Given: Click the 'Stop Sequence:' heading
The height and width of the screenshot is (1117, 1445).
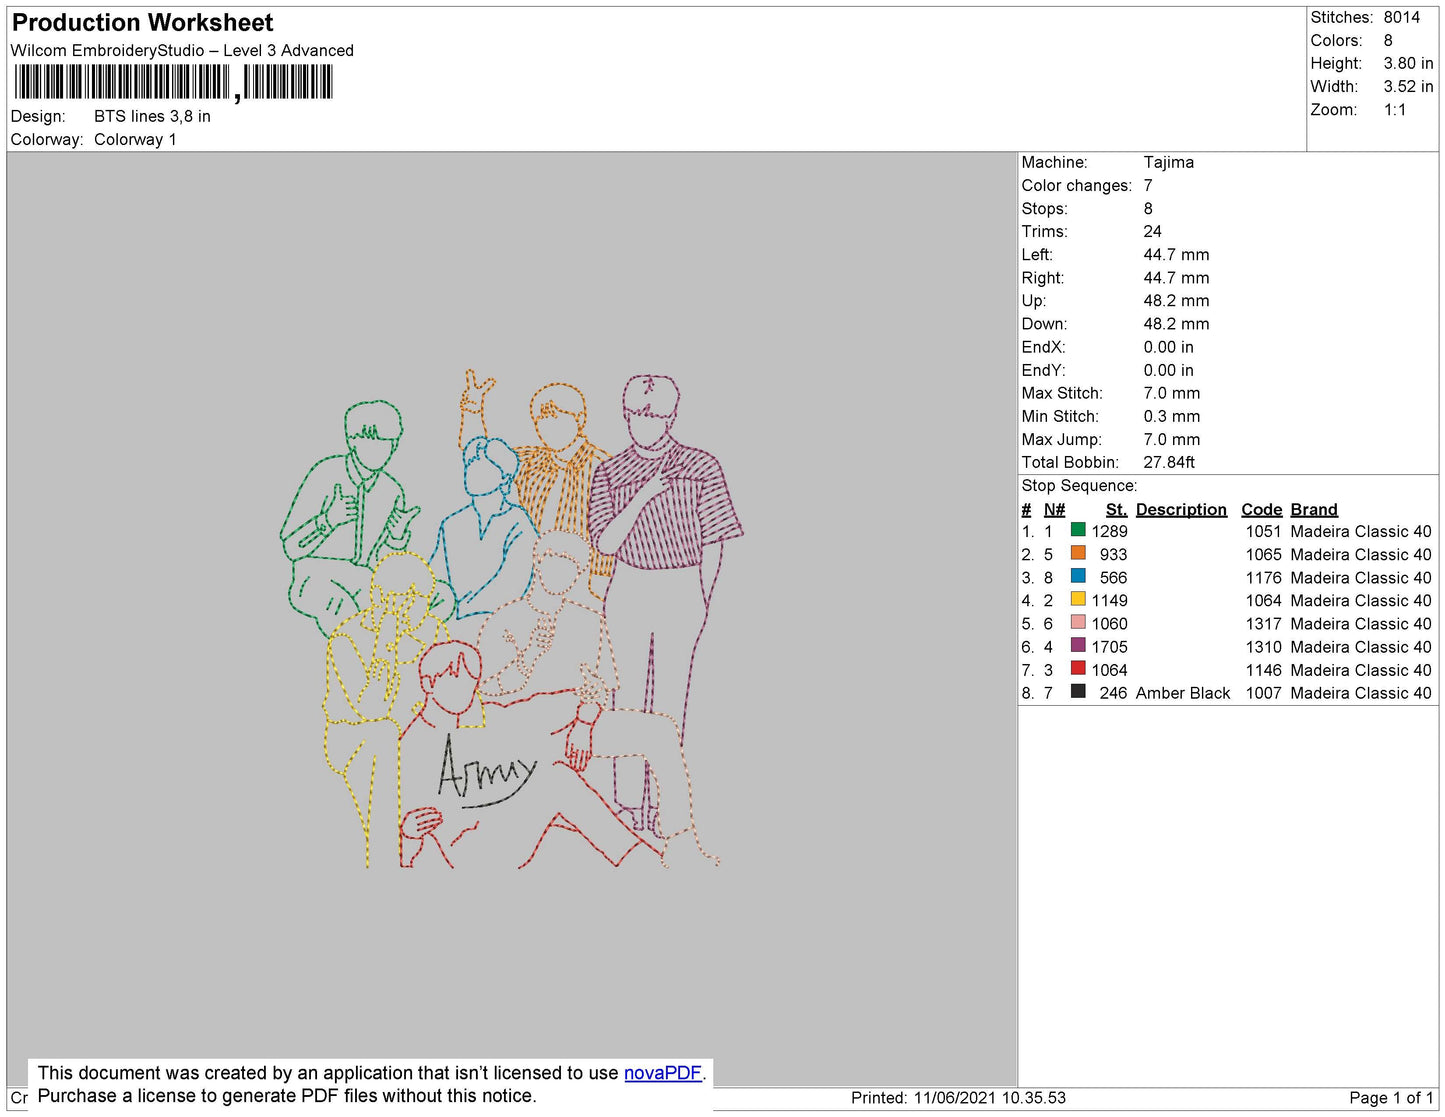Looking at the screenshot, I should point(1080,486).
